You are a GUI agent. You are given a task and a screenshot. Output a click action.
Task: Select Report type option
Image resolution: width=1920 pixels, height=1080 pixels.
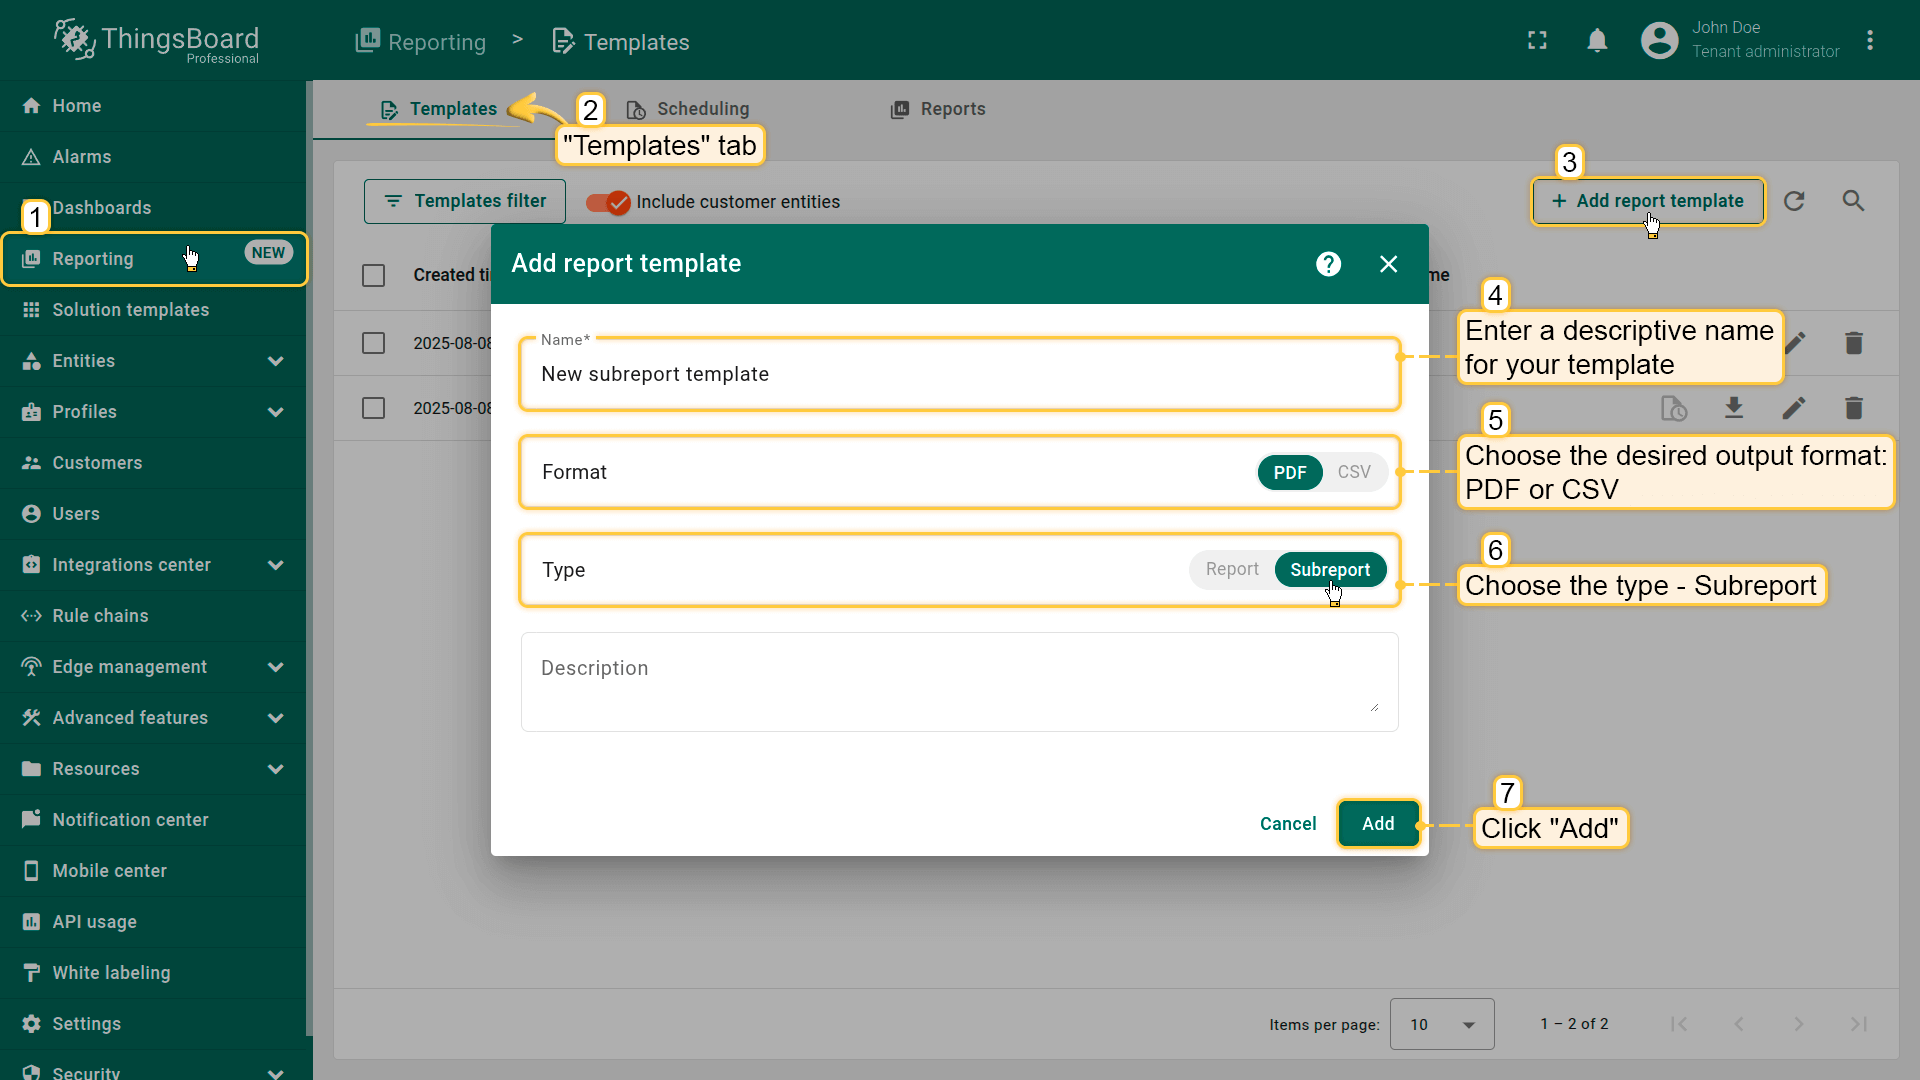(x=1232, y=570)
